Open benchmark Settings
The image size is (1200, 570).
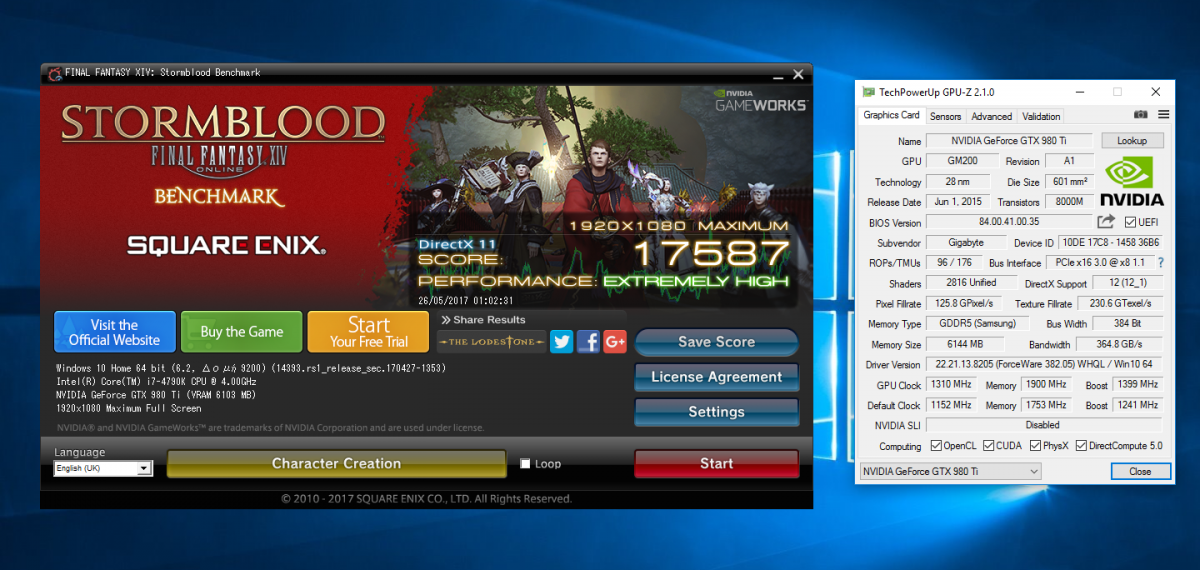coord(716,412)
